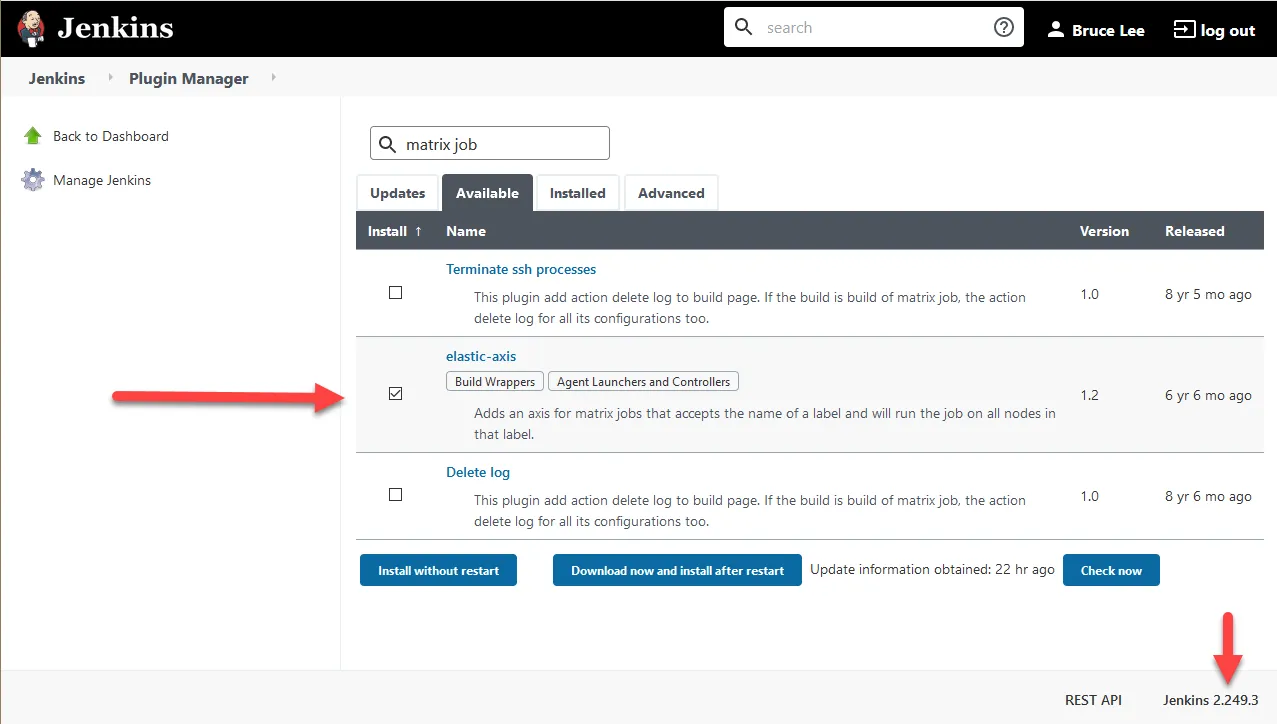Click the Check now button
The width and height of the screenshot is (1277, 724).
pyautogui.click(x=1111, y=570)
